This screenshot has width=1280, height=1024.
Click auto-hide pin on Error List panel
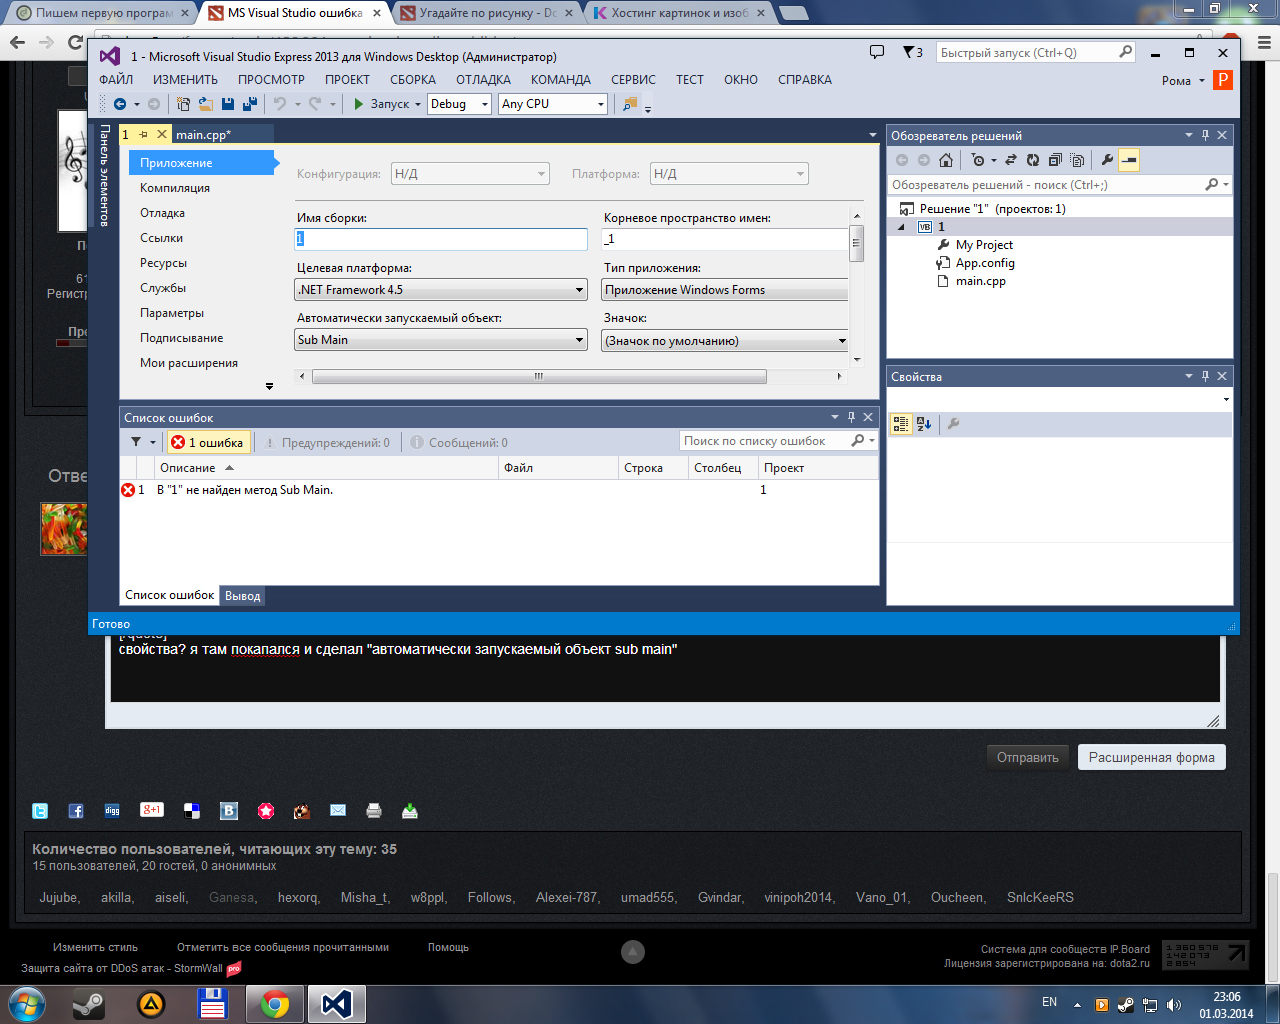tap(851, 417)
